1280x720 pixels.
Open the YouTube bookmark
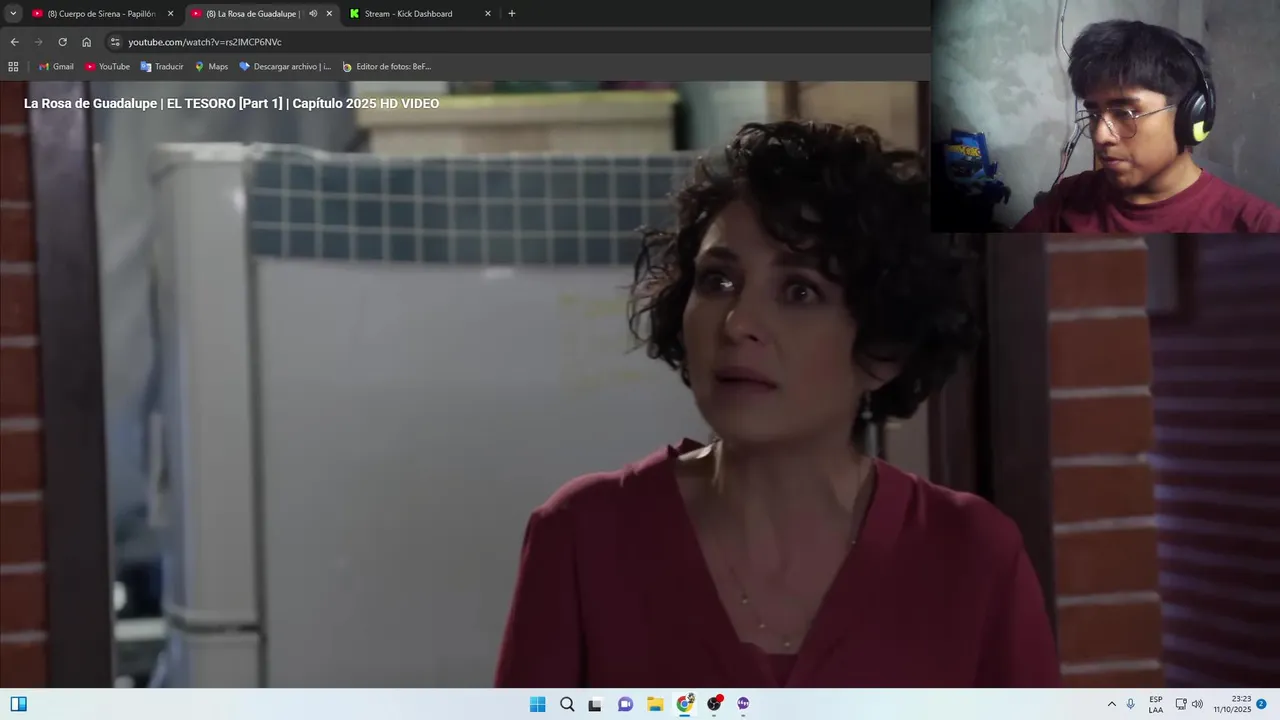point(107,67)
